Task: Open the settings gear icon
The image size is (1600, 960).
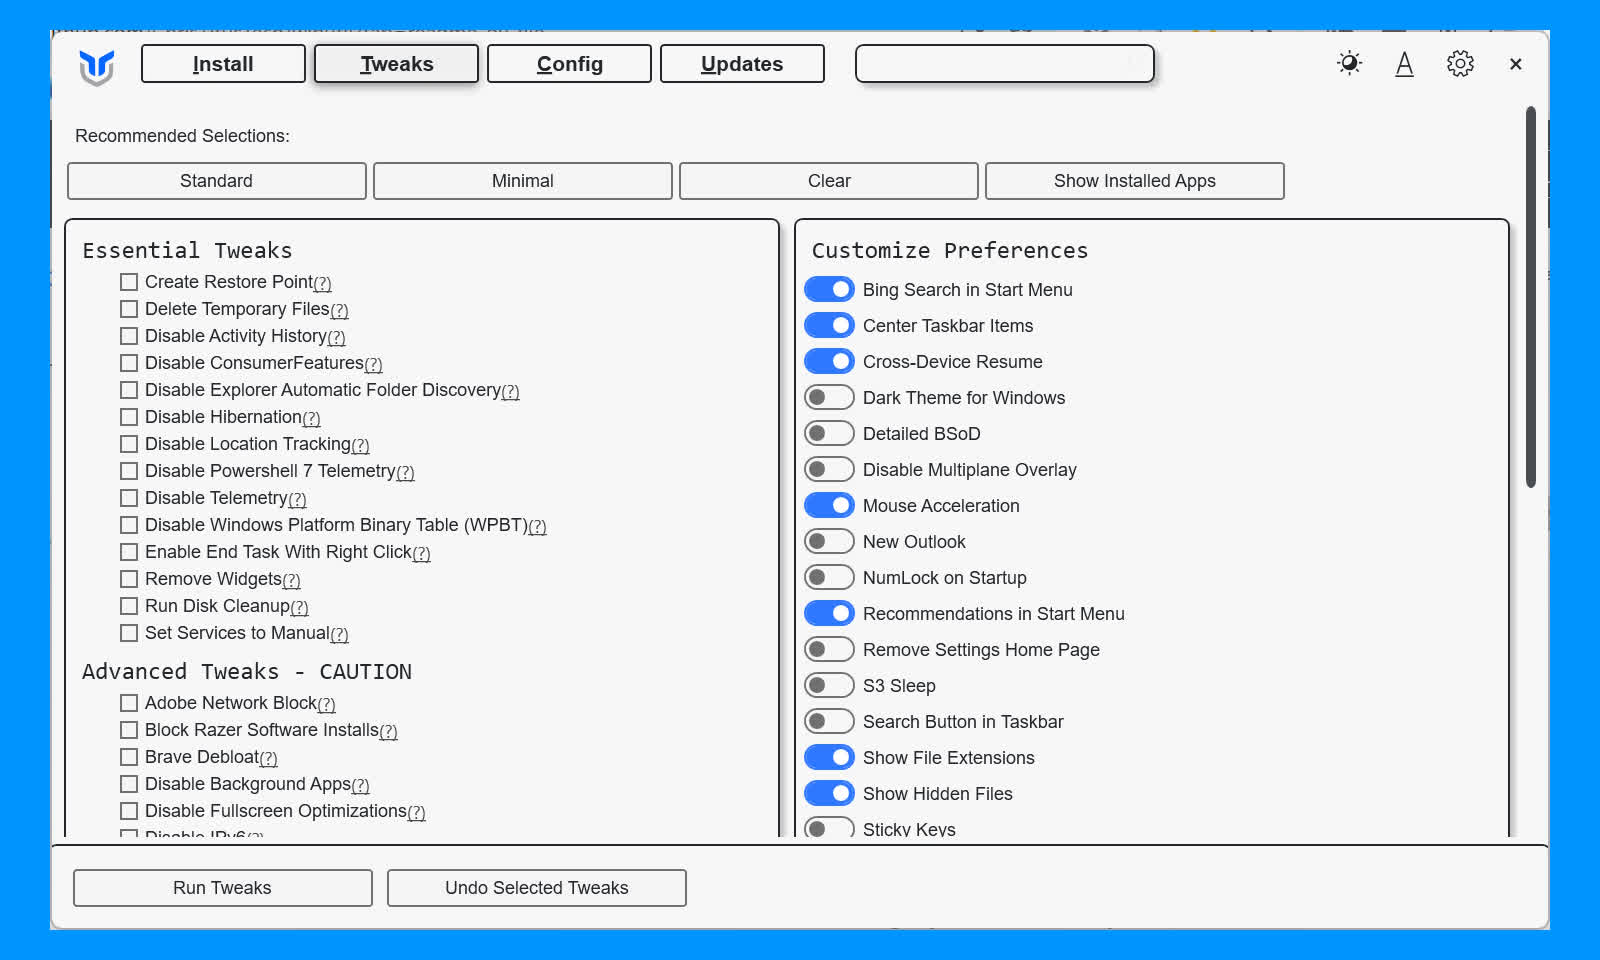Action: click(1460, 64)
